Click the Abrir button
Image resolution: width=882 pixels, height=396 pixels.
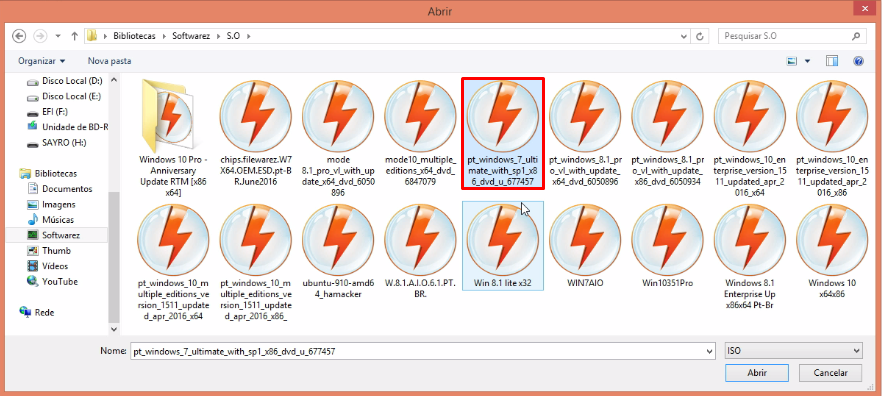[x=757, y=373]
